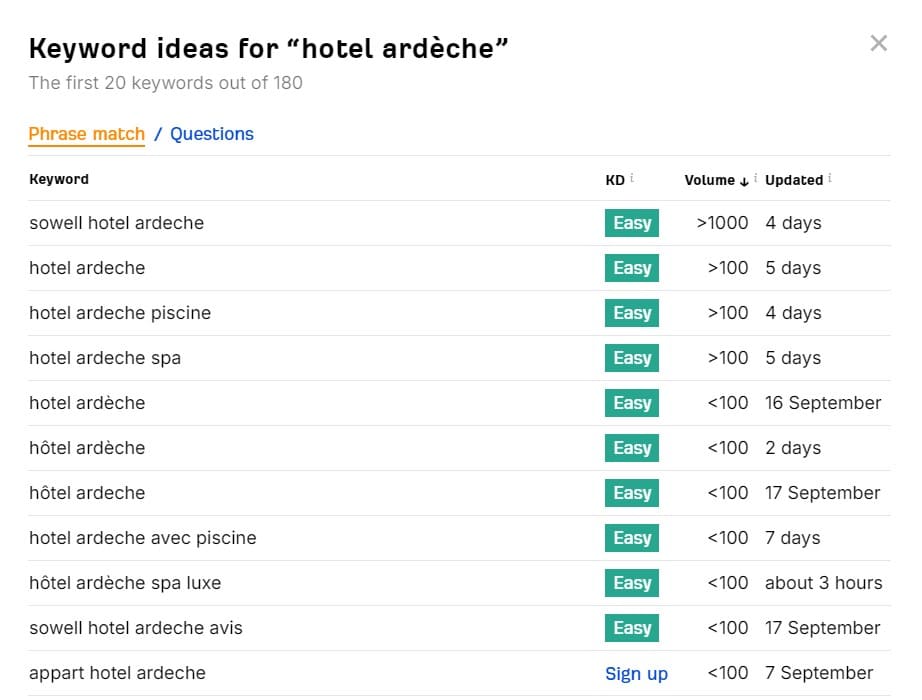Click the KD column header
Image resolution: width=922 pixels, height=700 pixels.
click(615, 180)
